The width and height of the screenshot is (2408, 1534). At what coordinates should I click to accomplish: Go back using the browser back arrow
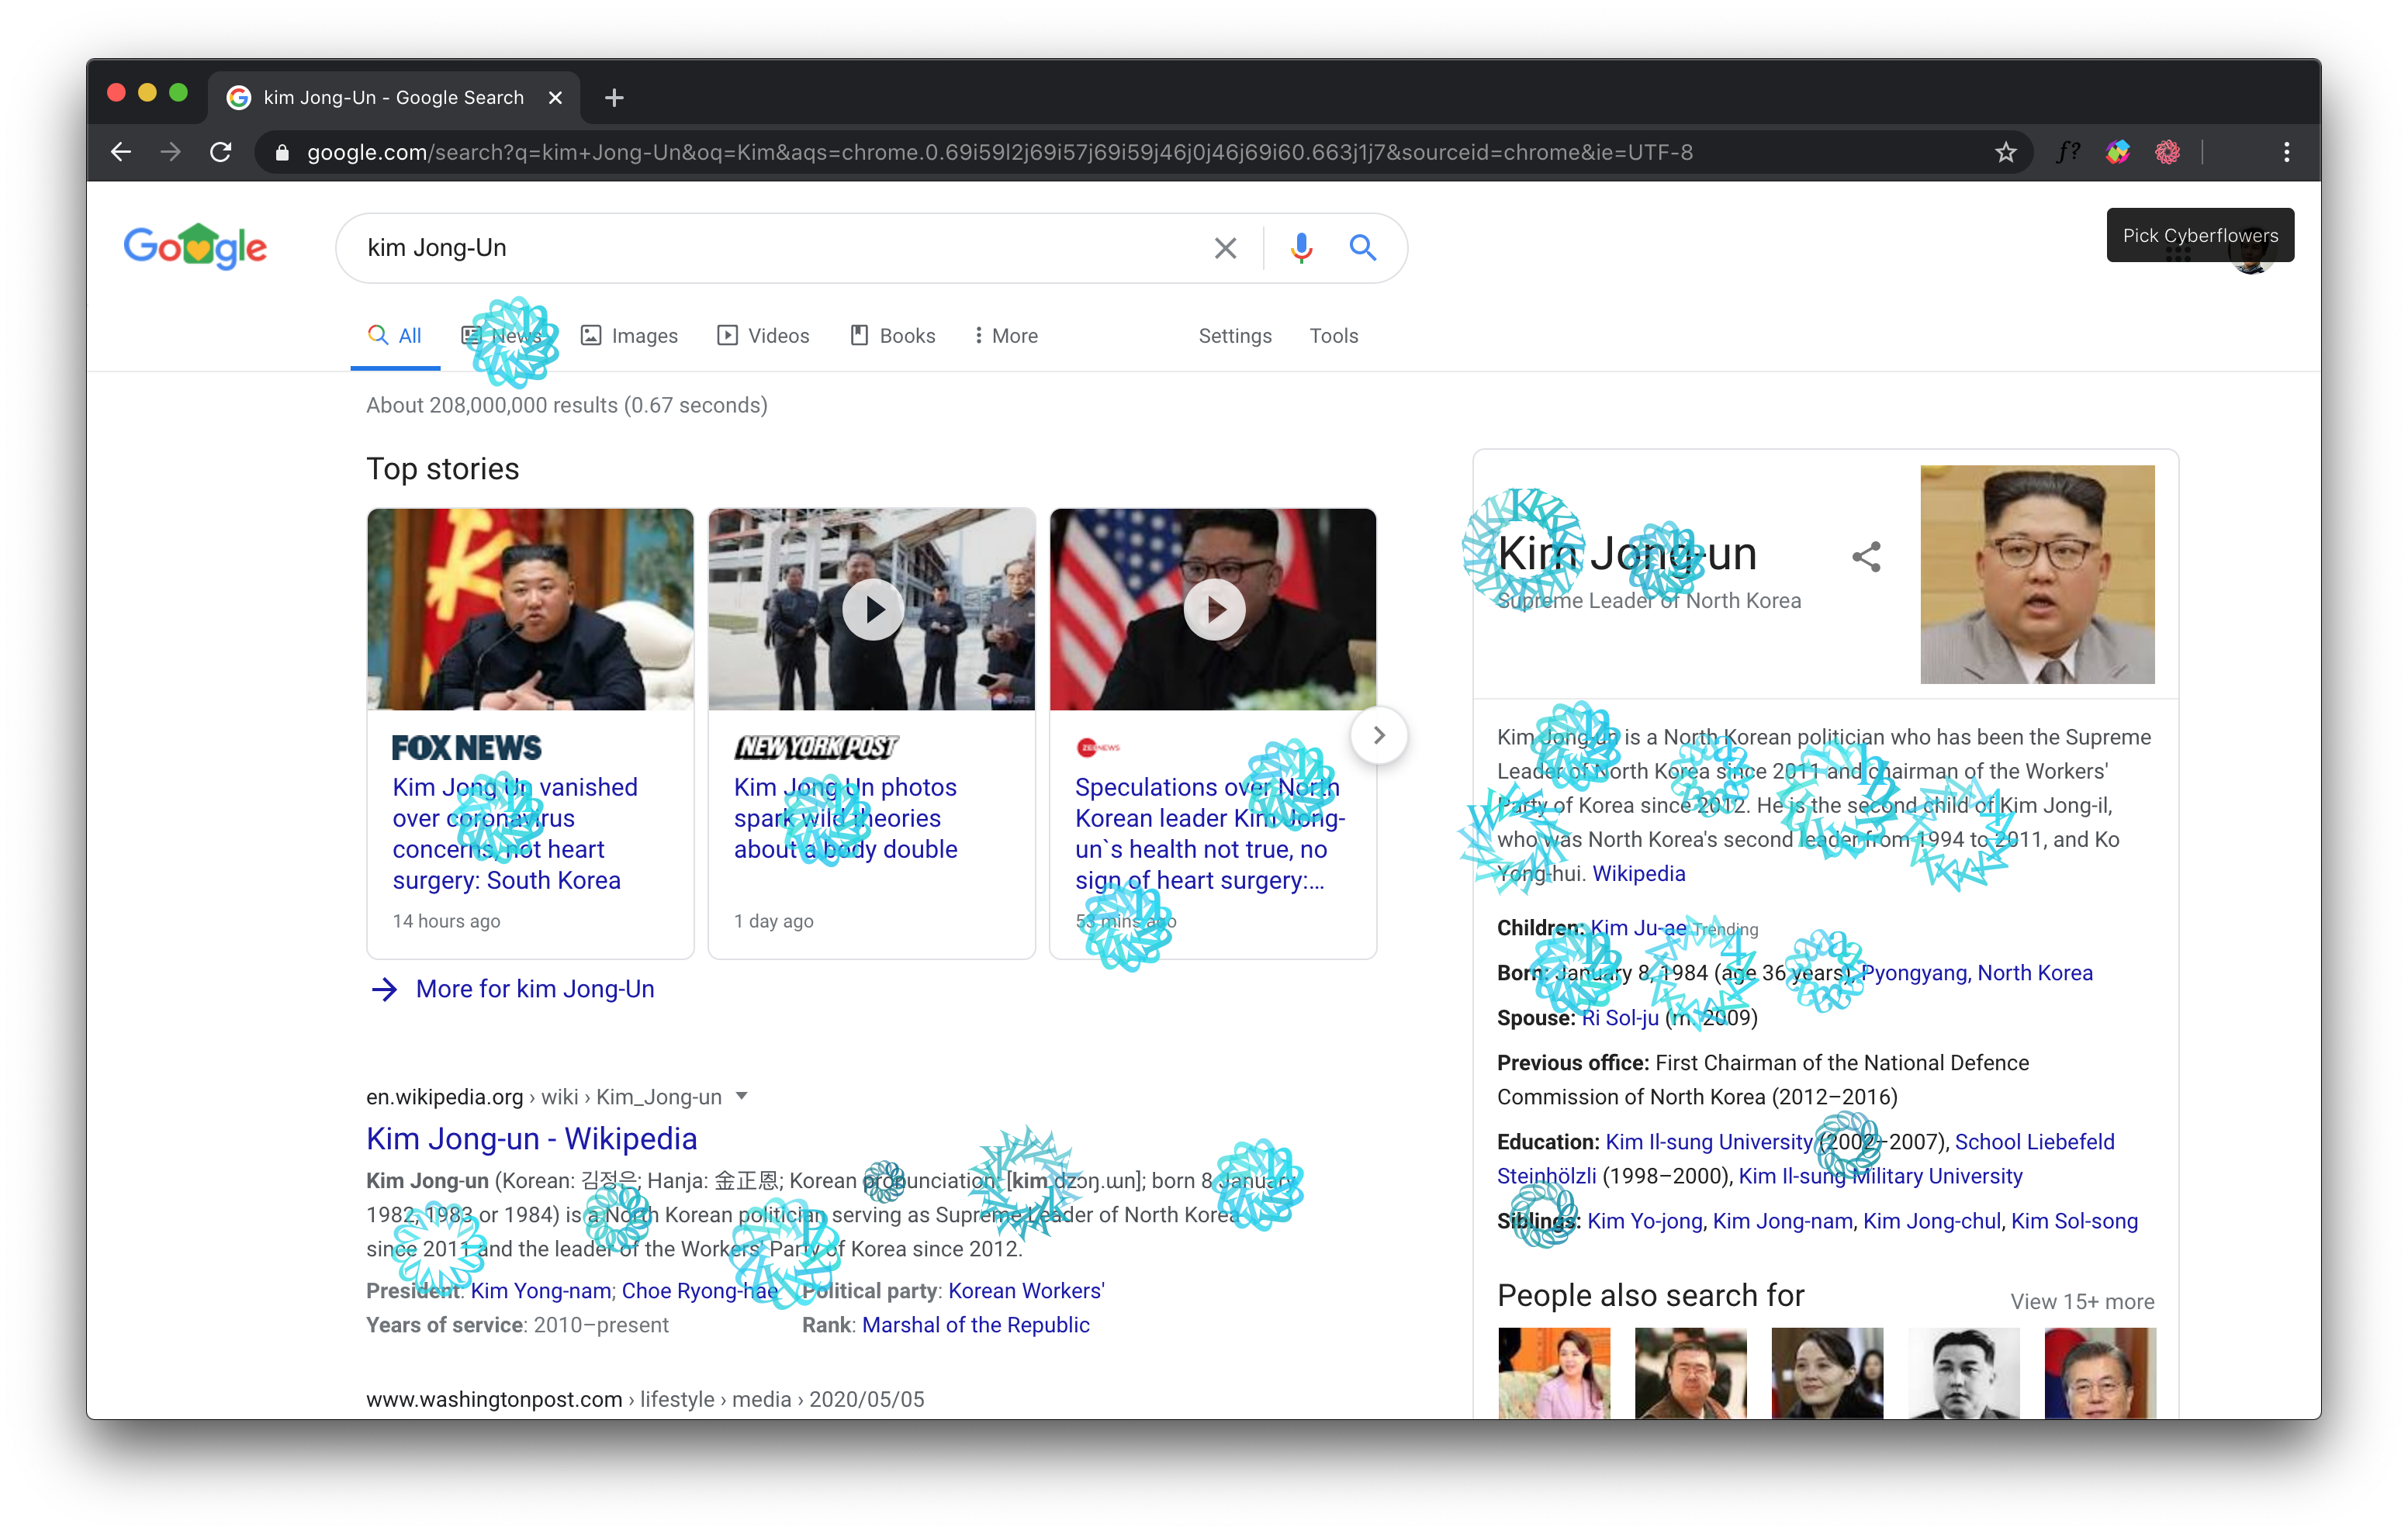point(121,152)
